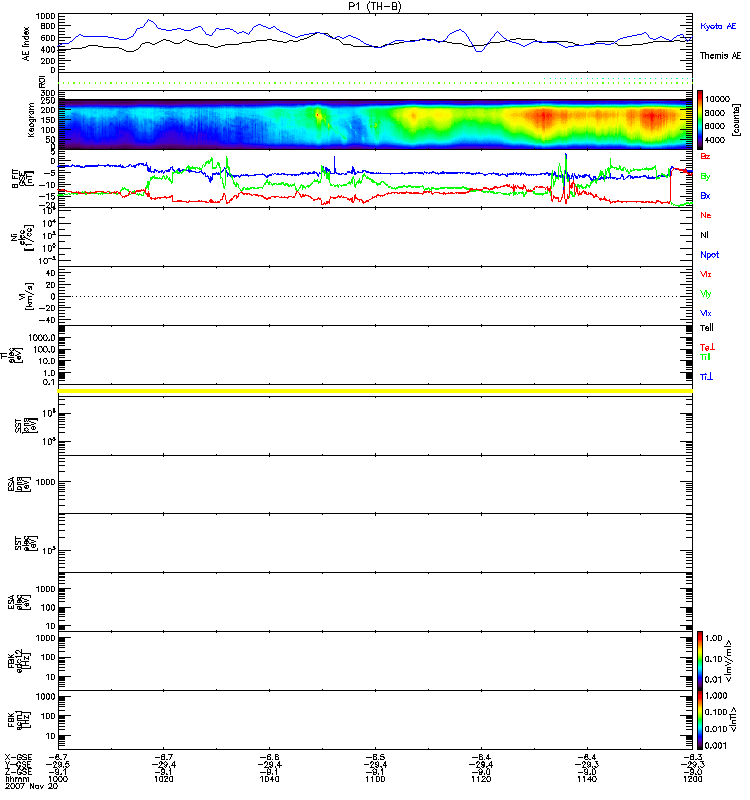
Task: Select the red Ne legend label
Action: coord(706,215)
